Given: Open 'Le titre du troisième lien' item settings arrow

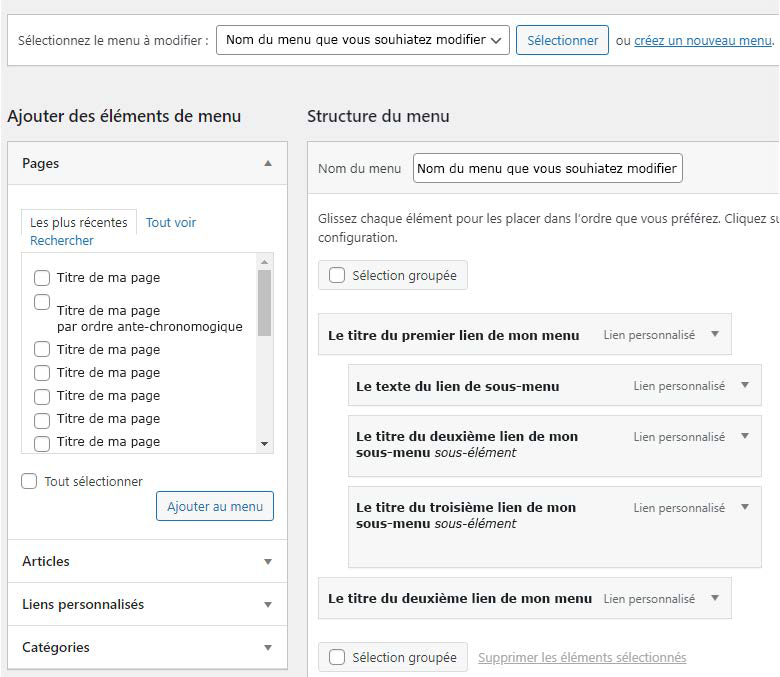Looking at the screenshot, I should click(744, 508).
